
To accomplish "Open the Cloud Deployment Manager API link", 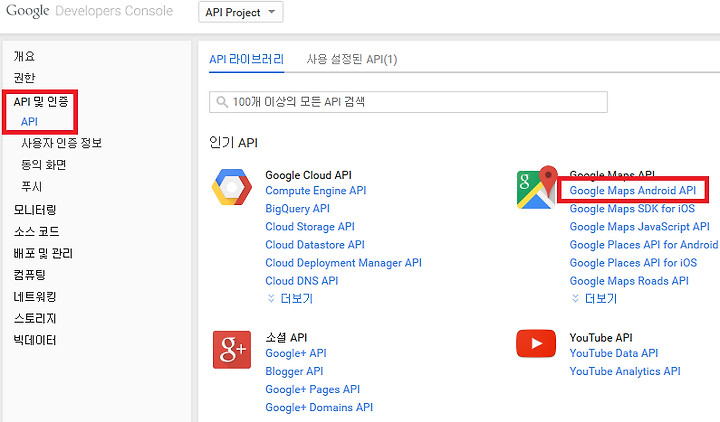I will click(x=343, y=263).
